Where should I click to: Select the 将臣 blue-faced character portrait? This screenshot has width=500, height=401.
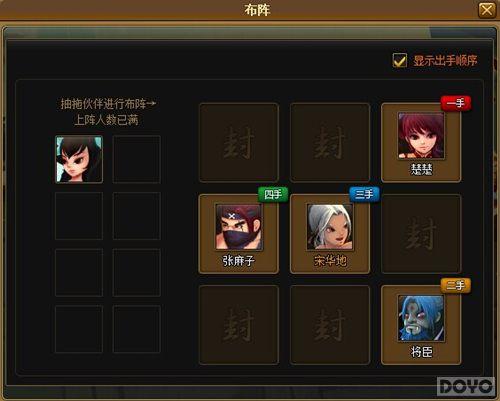pos(421,318)
